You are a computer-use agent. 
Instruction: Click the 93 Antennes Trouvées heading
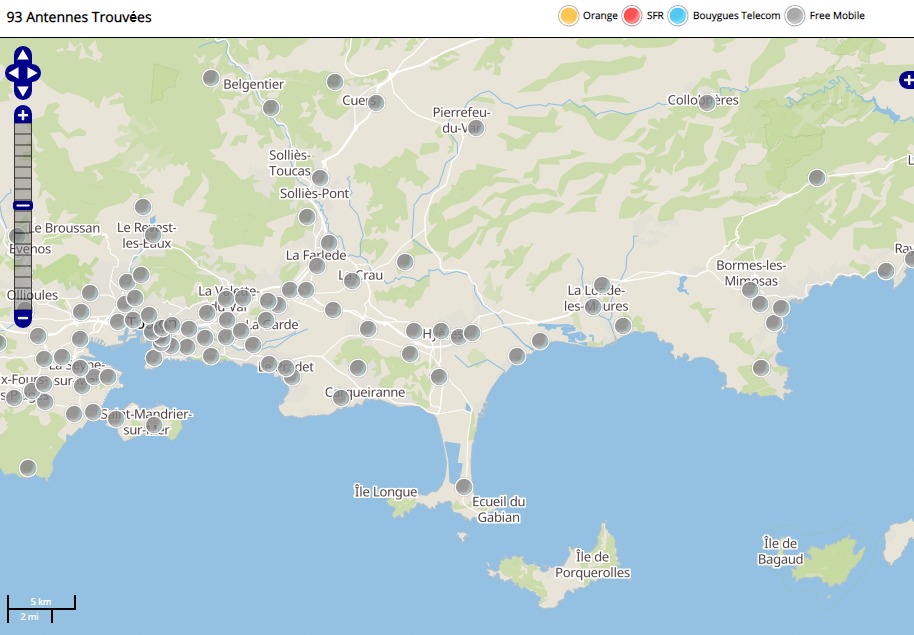coord(79,17)
